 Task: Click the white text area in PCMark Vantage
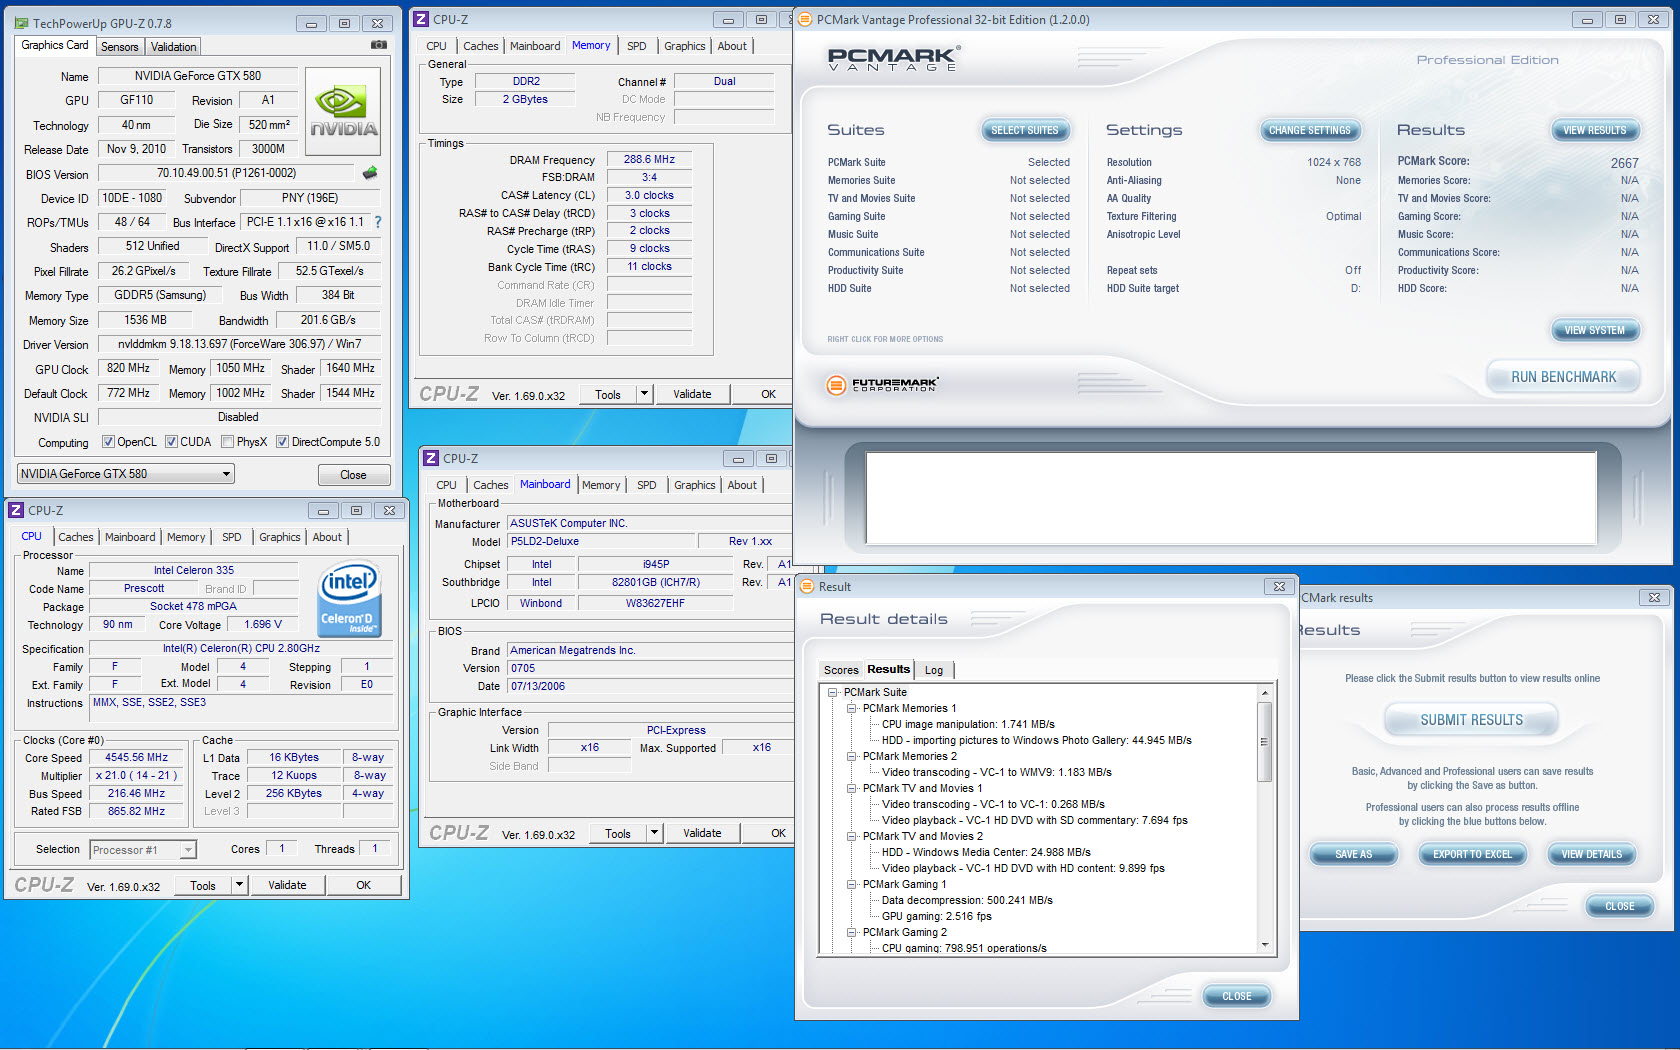point(1231,498)
